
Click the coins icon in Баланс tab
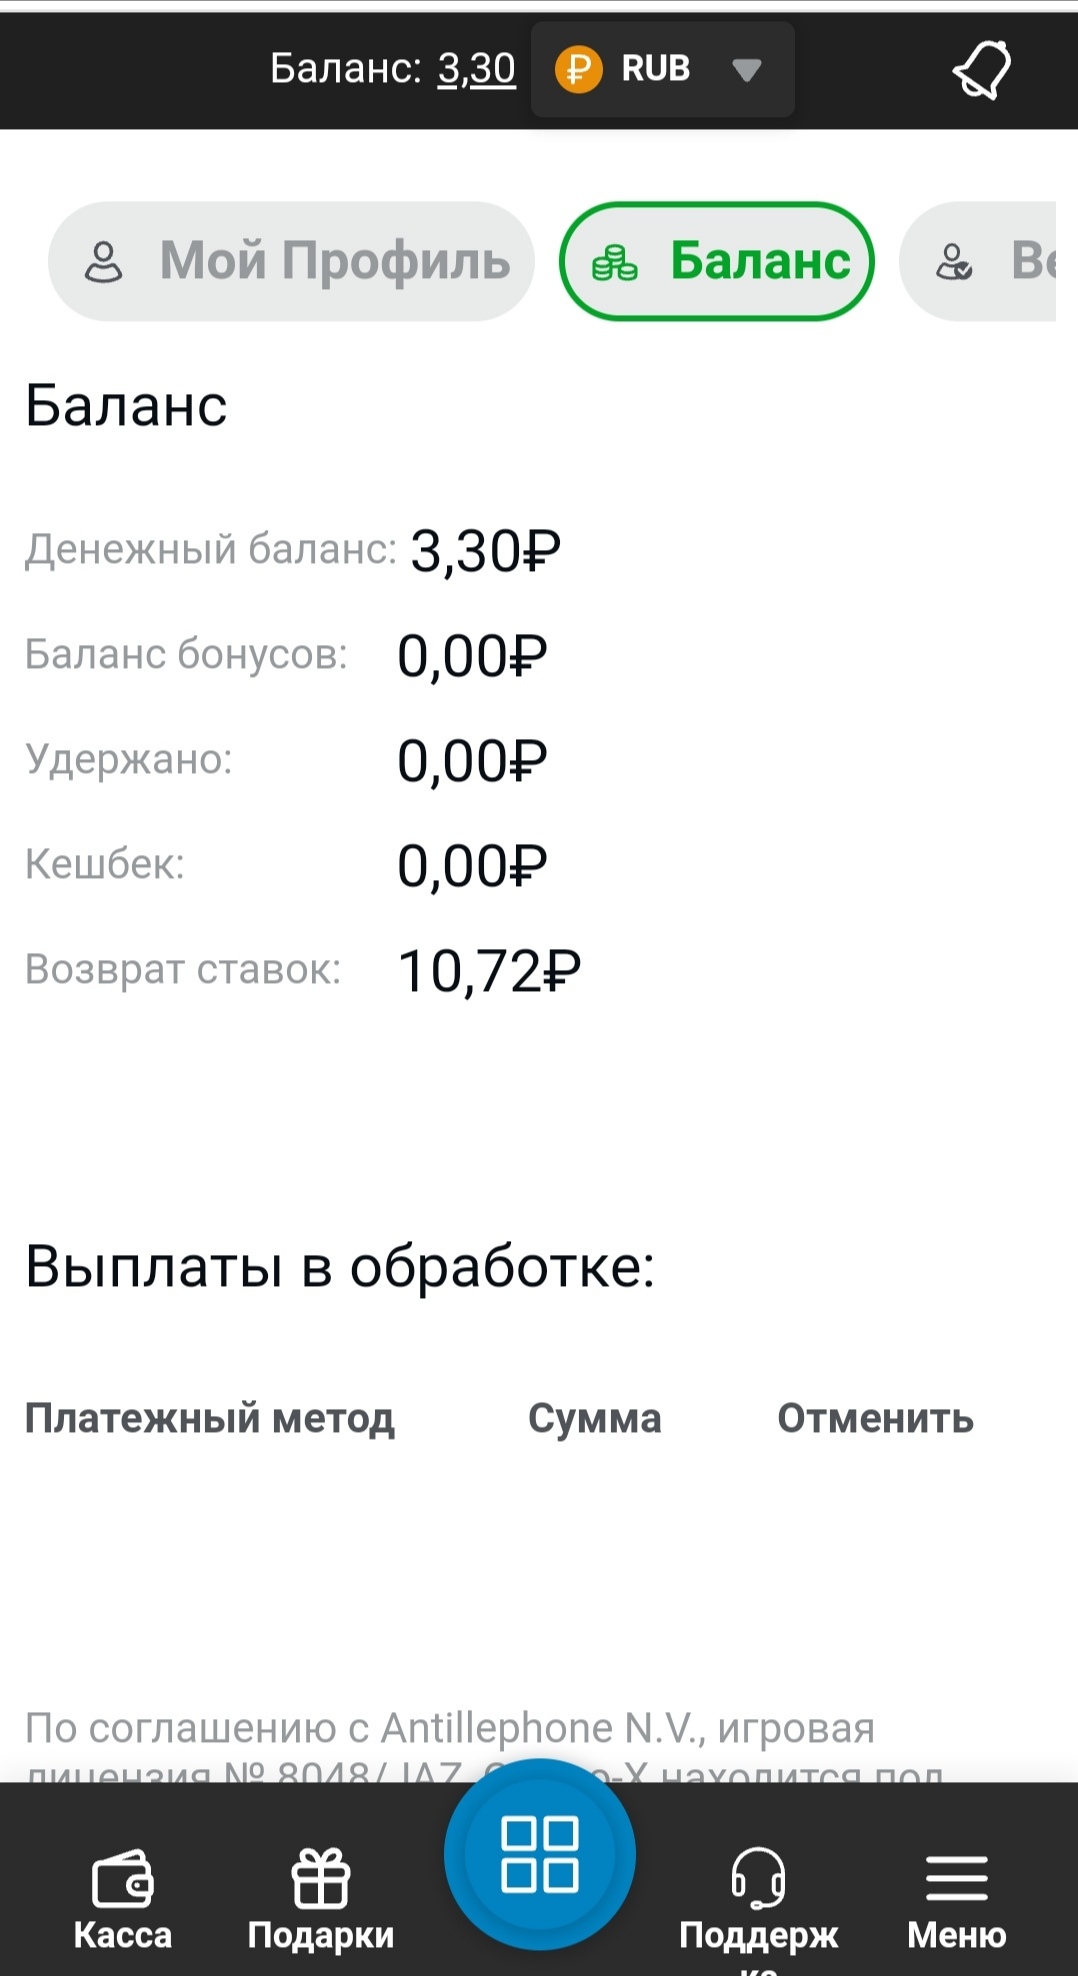[614, 263]
